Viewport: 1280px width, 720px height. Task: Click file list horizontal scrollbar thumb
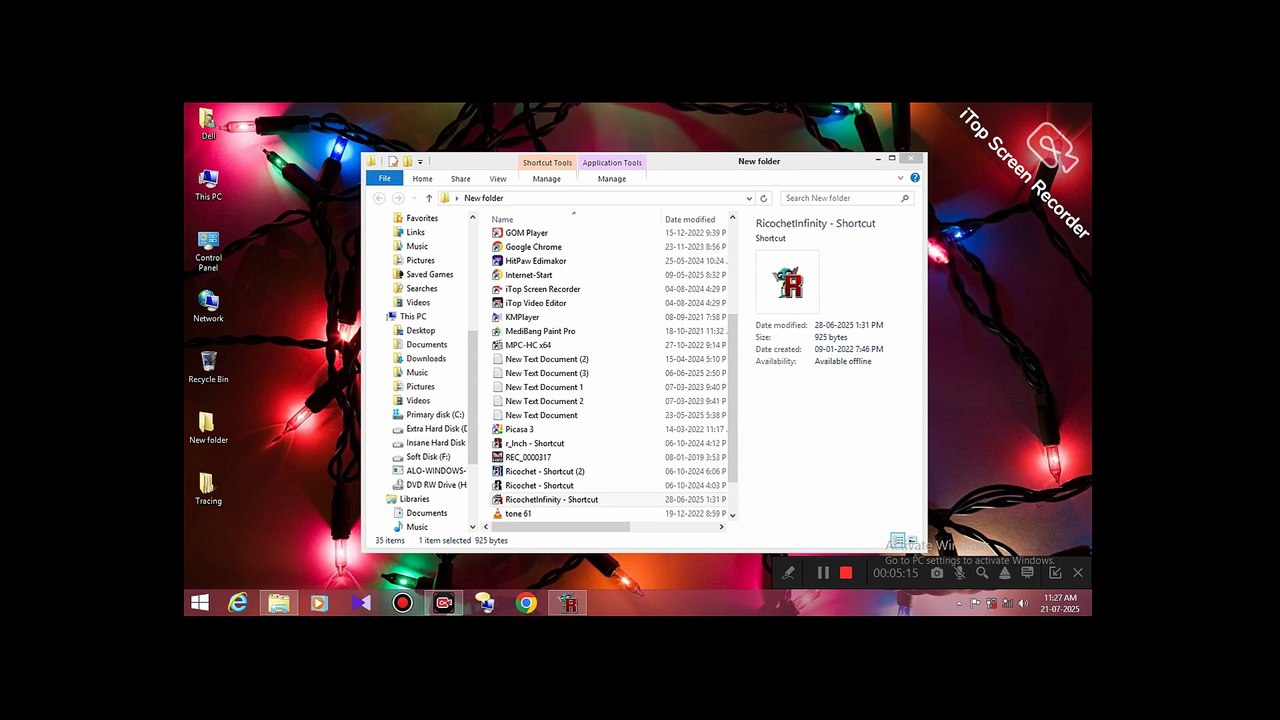coord(560,527)
